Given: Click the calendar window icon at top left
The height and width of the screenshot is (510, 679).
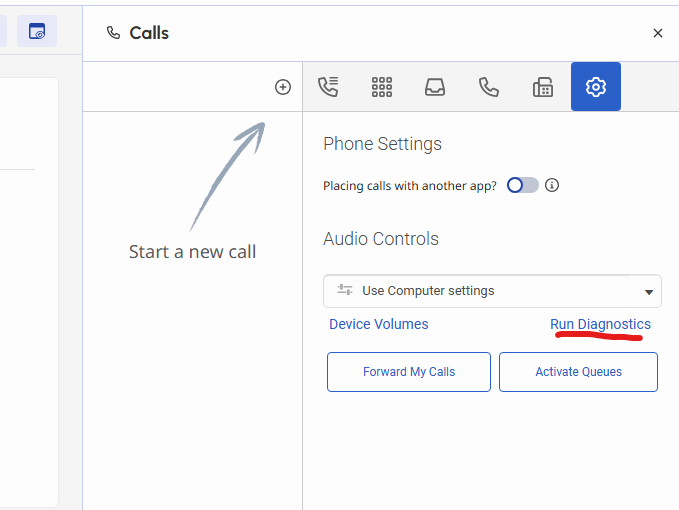Looking at the screenshot, I should click(x=37, y=31).
